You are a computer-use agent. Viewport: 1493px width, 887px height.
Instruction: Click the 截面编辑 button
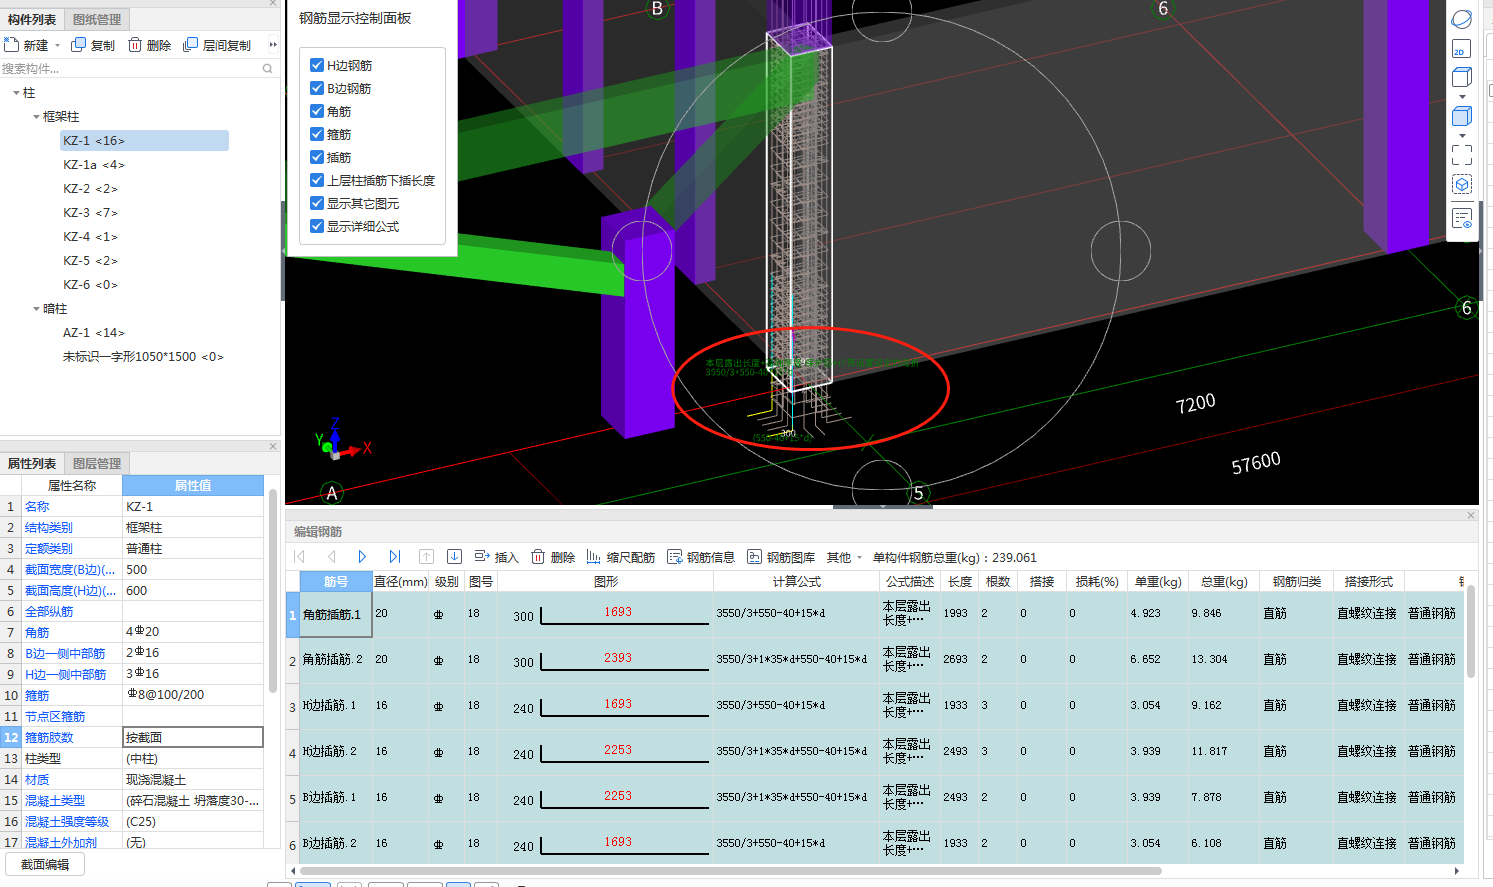point(45,865)
